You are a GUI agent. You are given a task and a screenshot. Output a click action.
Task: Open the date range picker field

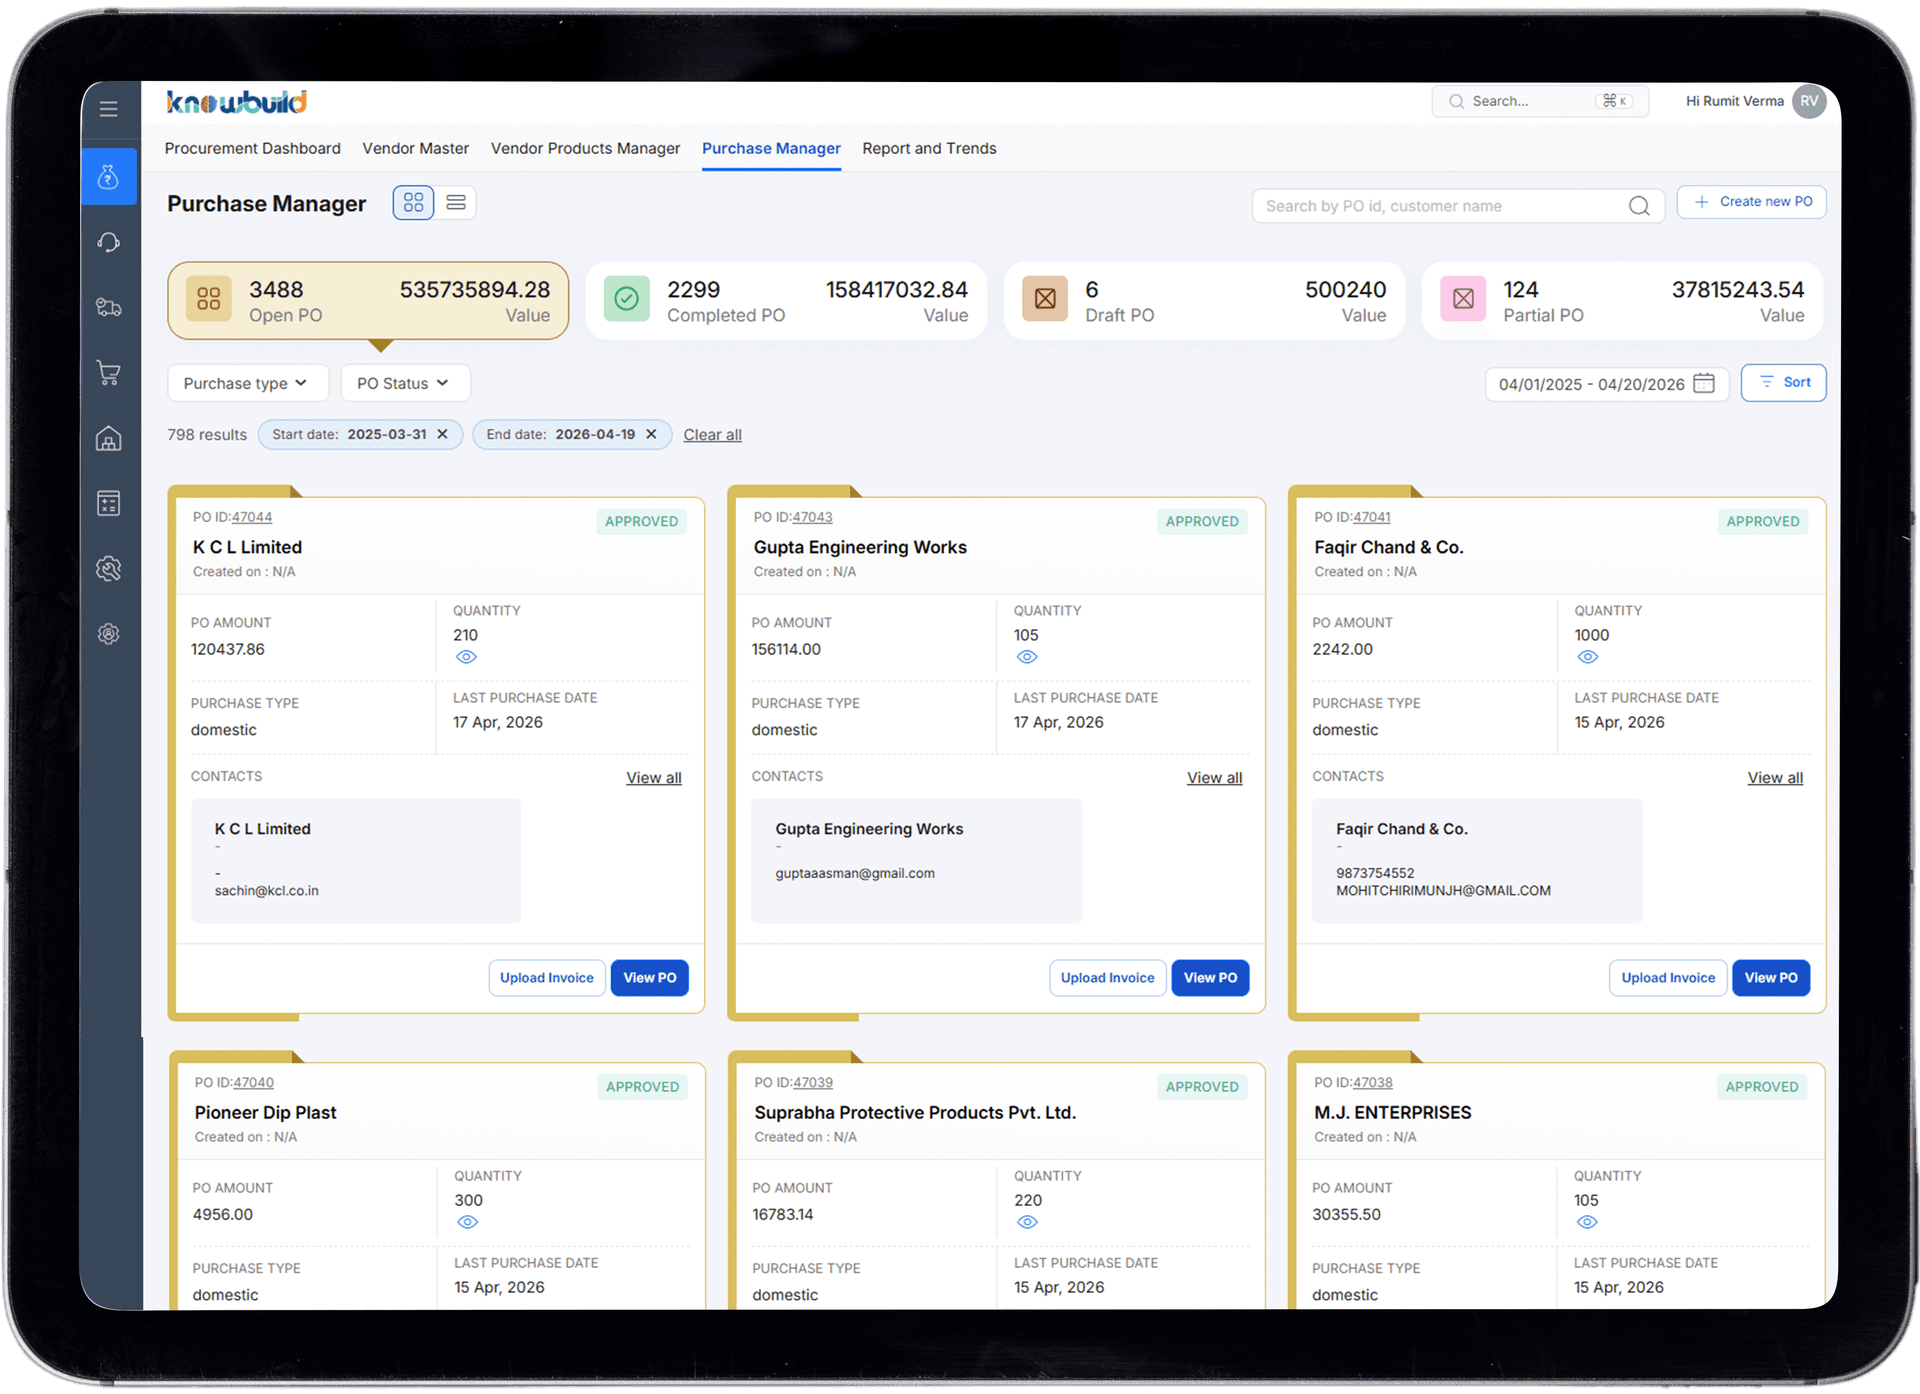point(1606,384)
